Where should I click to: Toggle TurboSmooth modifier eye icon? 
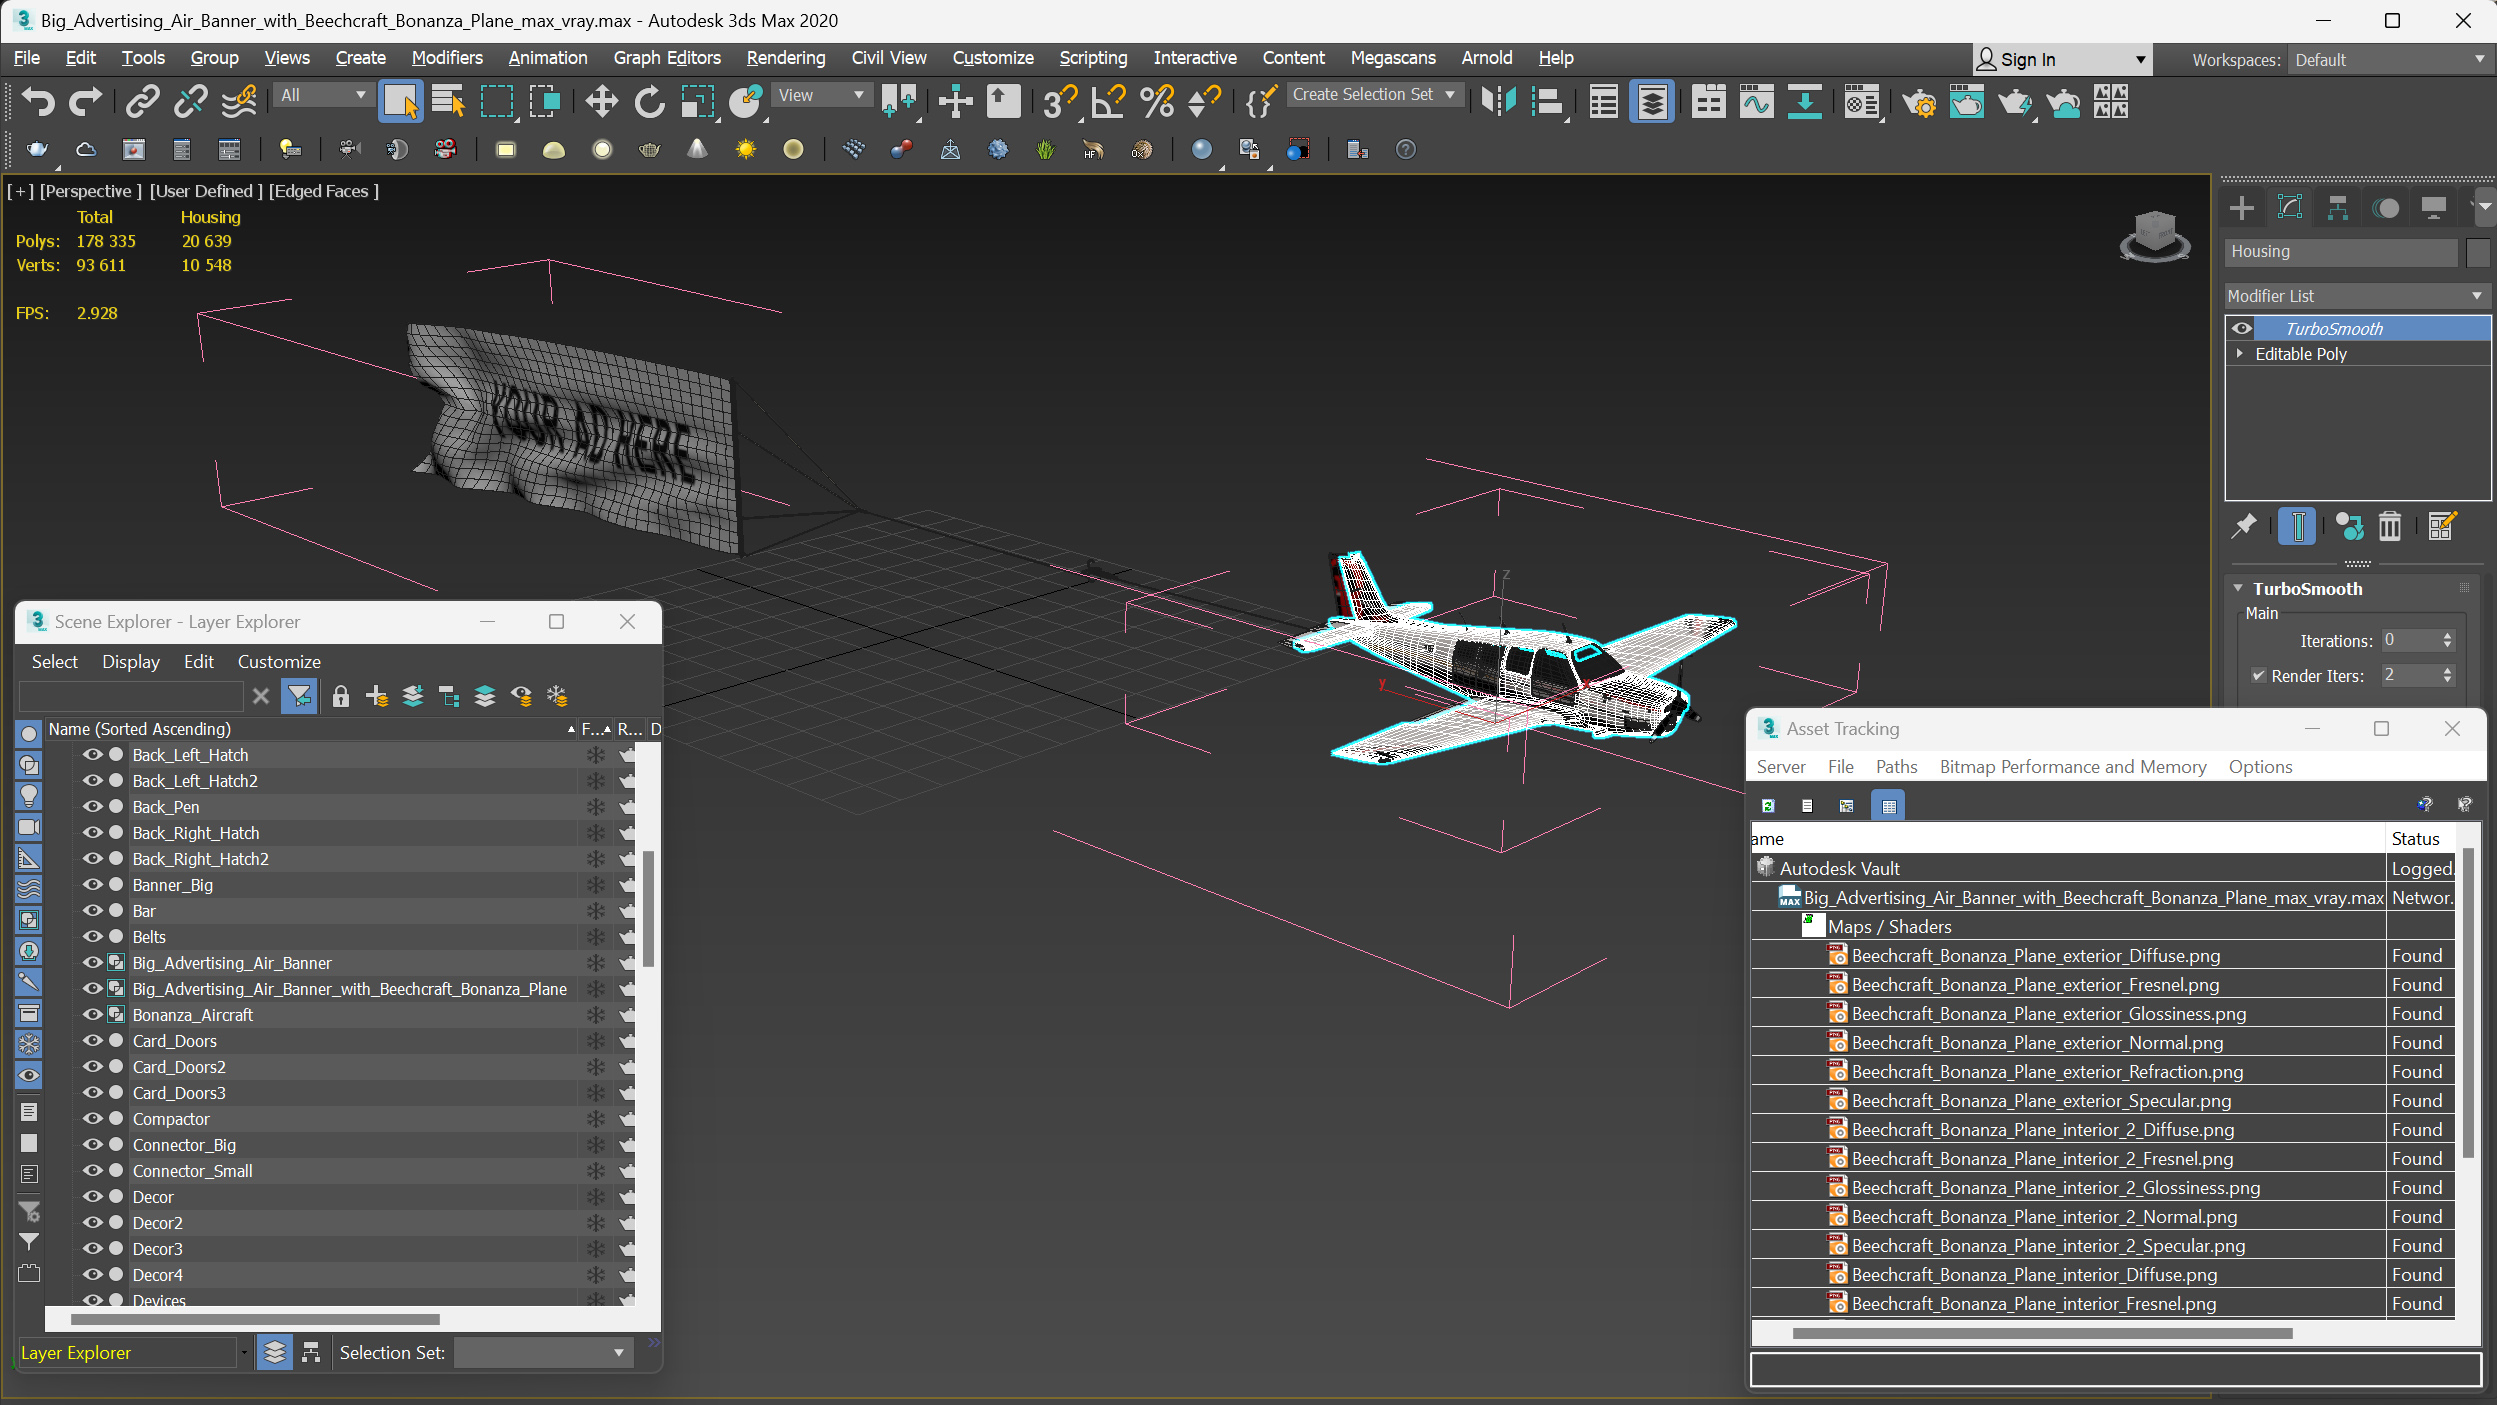tap(2242, 328)
